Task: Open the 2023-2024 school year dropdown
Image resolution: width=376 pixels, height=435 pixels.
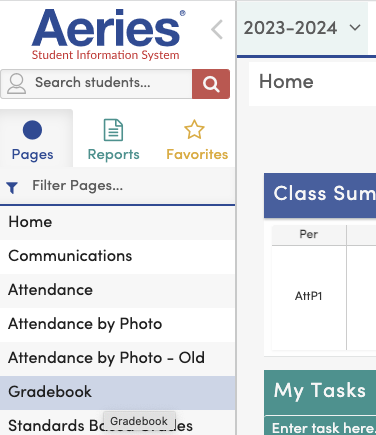Action: tap(302, 28)
